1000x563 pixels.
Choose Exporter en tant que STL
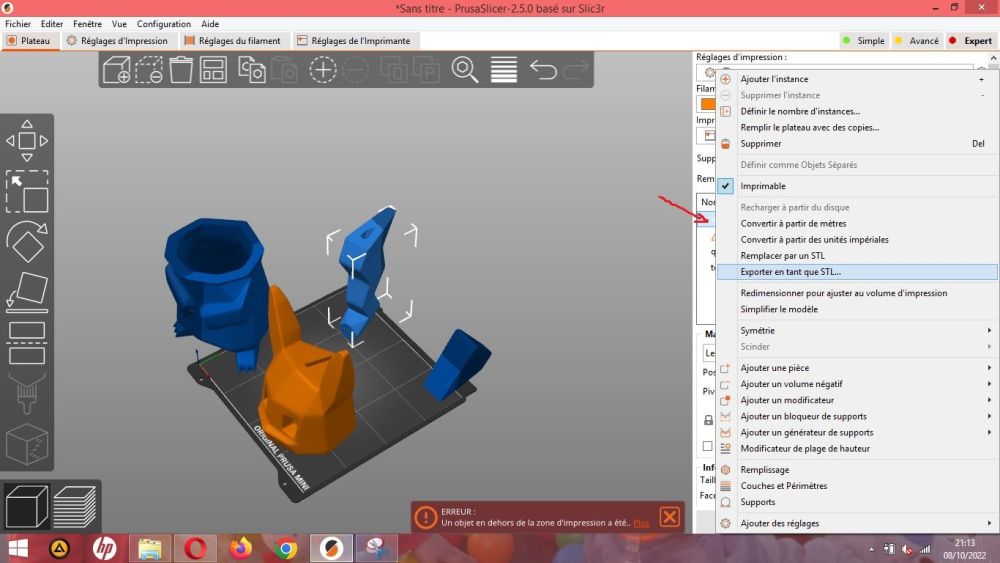click(x=857, y=272)
